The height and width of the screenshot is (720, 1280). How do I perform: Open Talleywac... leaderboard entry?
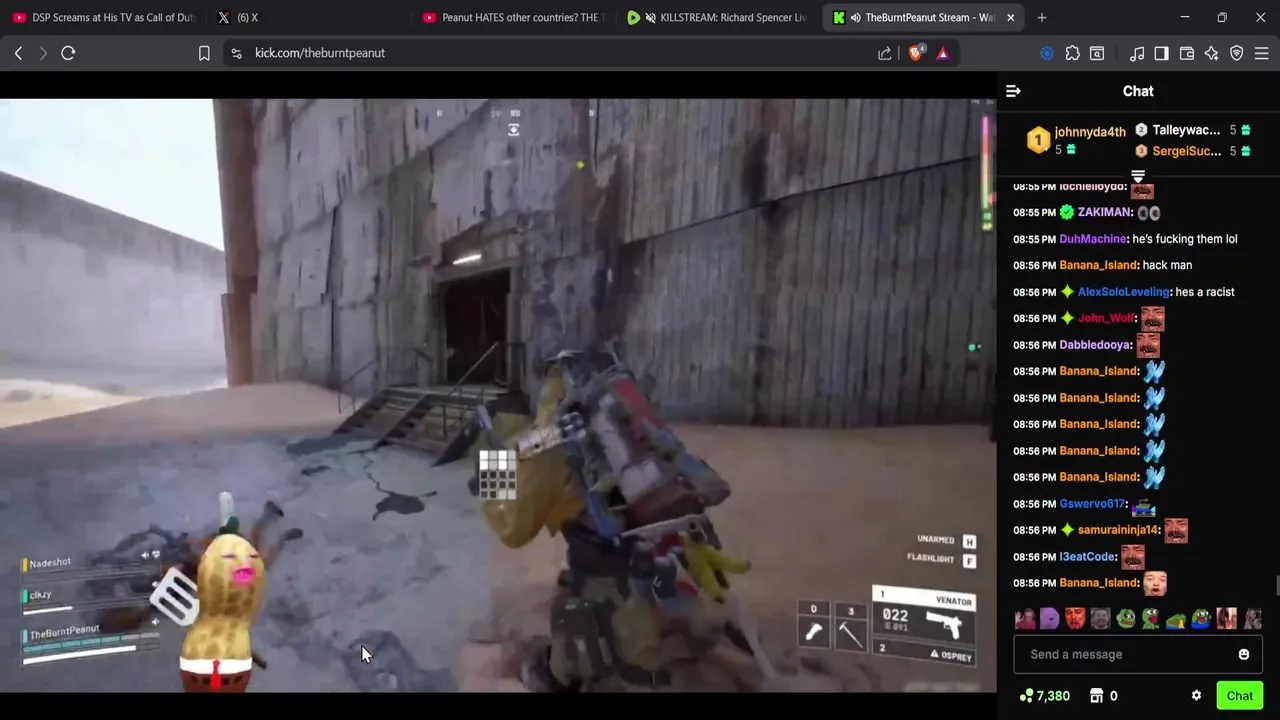point(1192,130)
